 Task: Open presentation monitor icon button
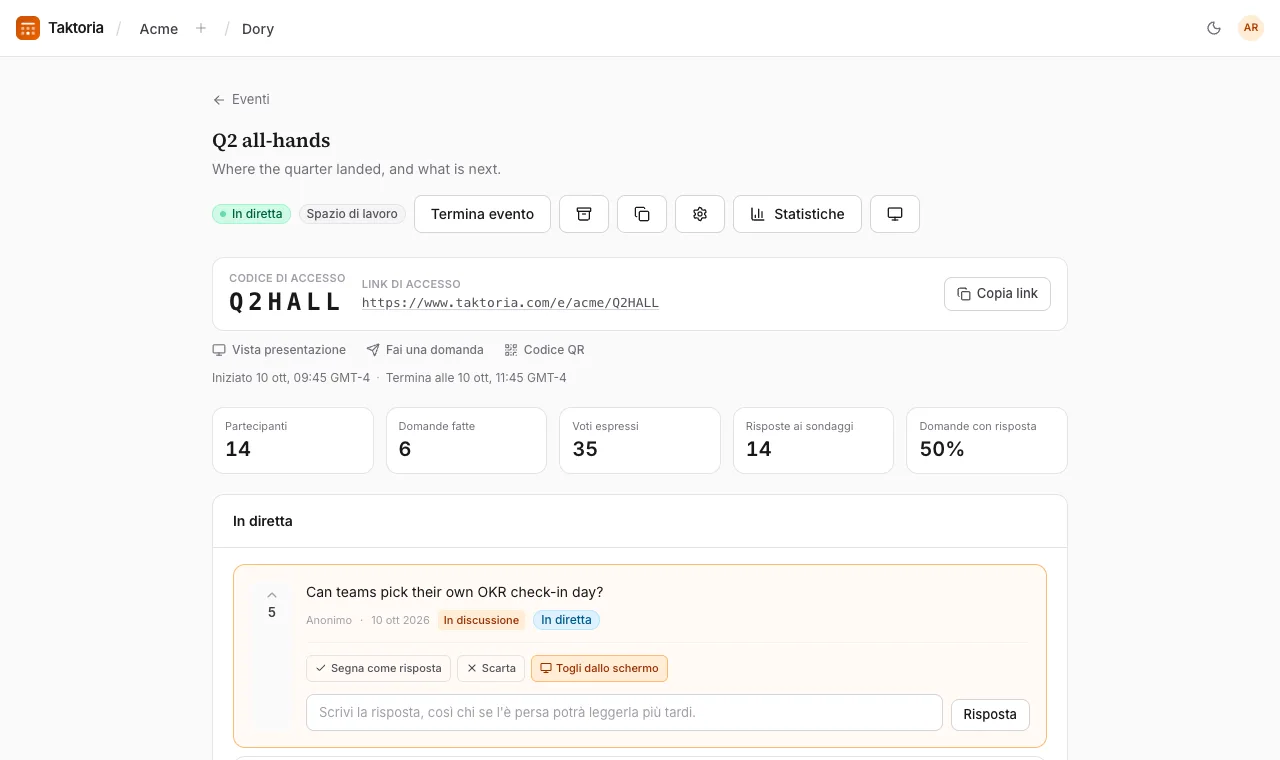[x=895, y=214]
